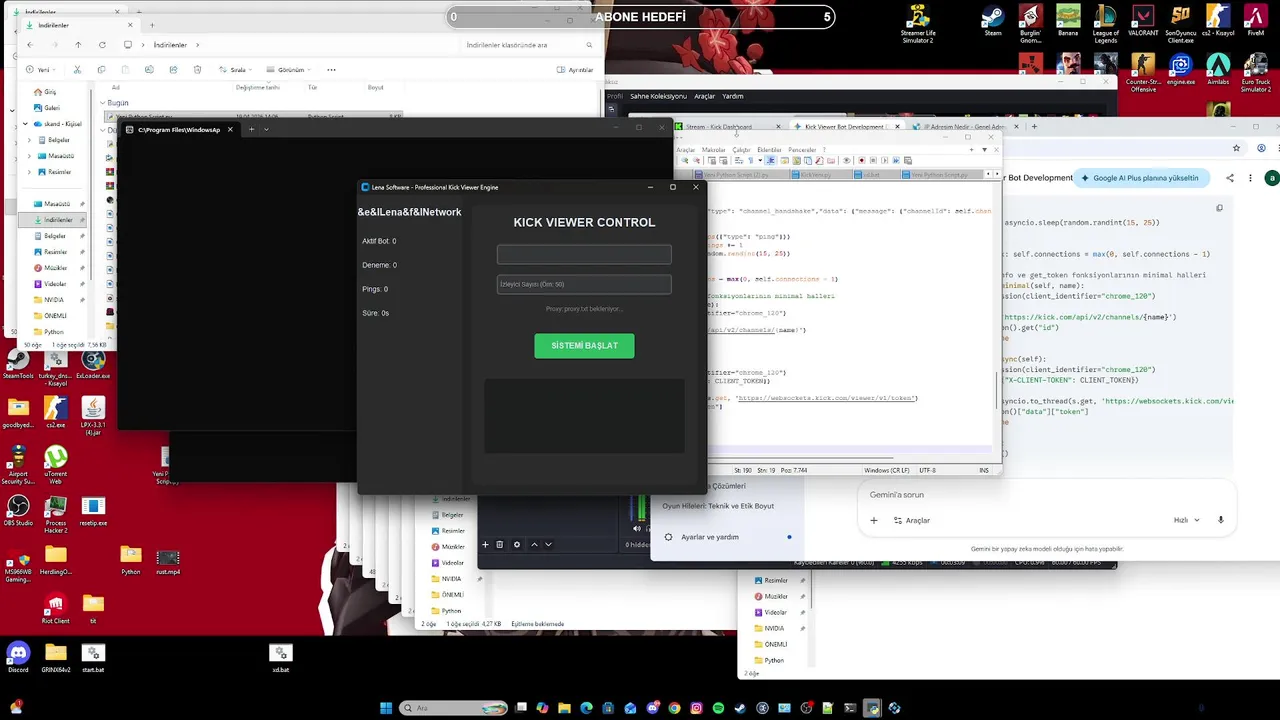
Task: Click the Steam desktop shortcut
Action: click(x=993, y=20)
